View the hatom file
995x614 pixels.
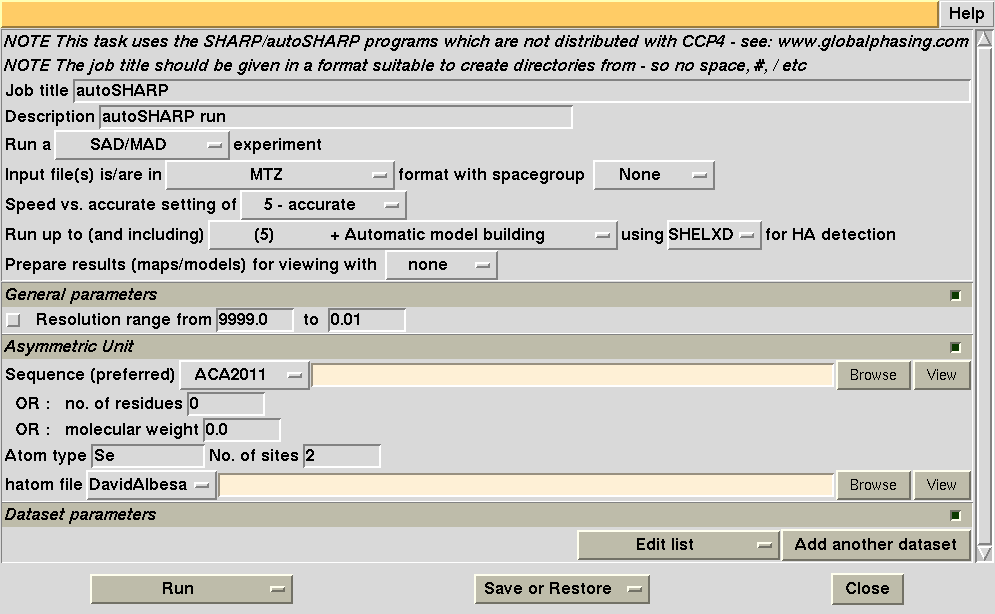(x=941, y=485)
